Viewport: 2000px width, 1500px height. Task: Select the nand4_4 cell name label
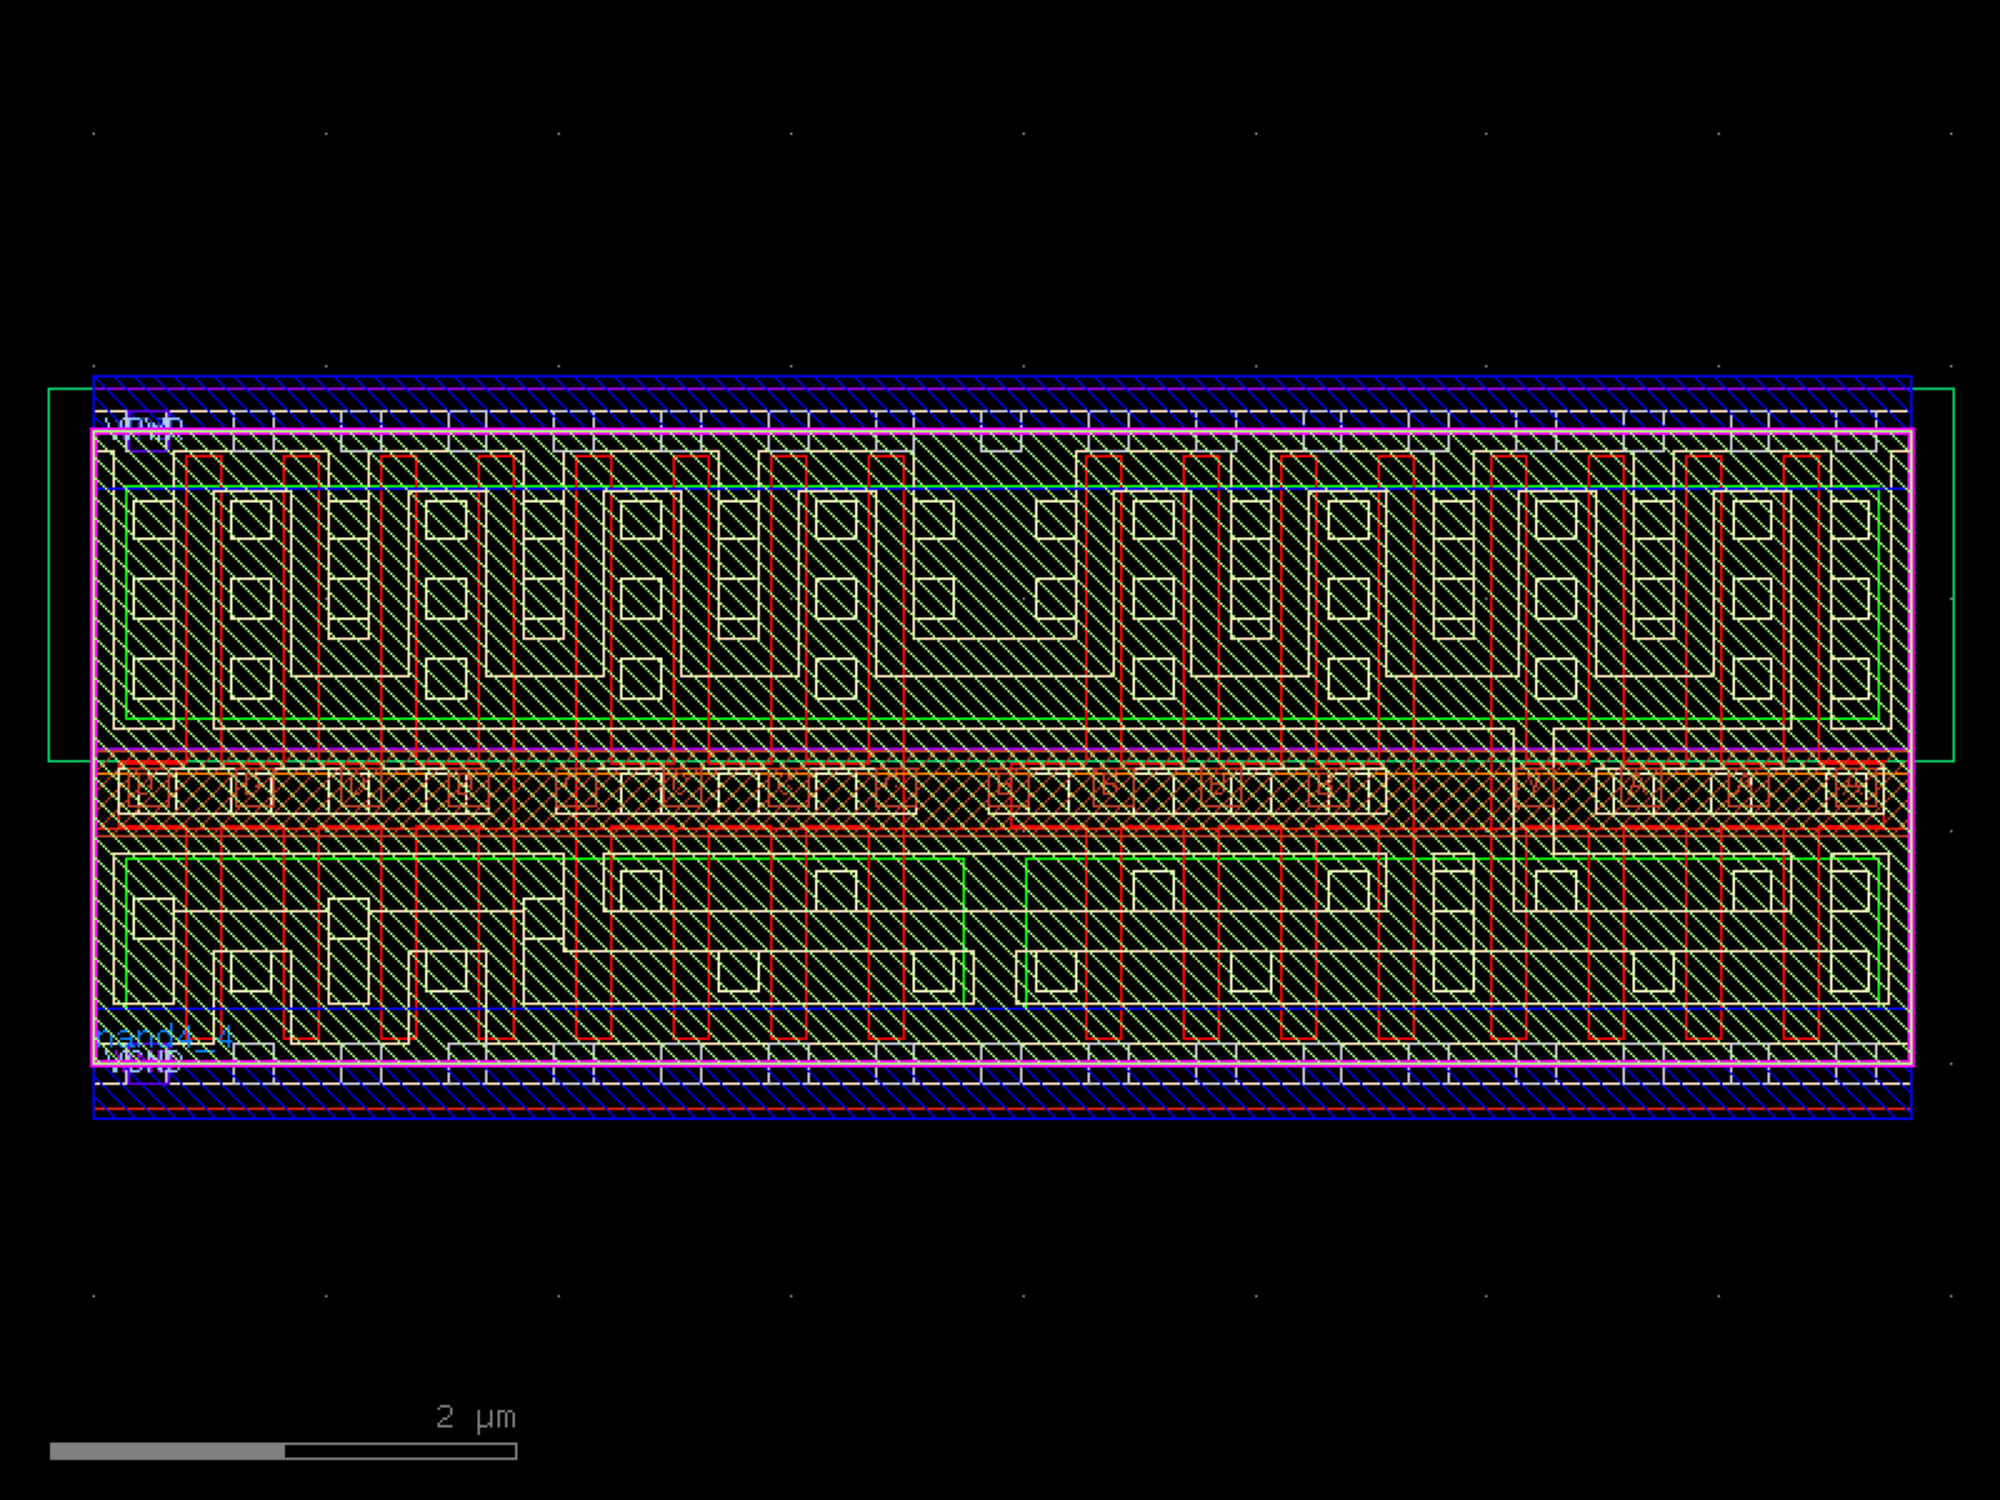(x=165, y=1037)
